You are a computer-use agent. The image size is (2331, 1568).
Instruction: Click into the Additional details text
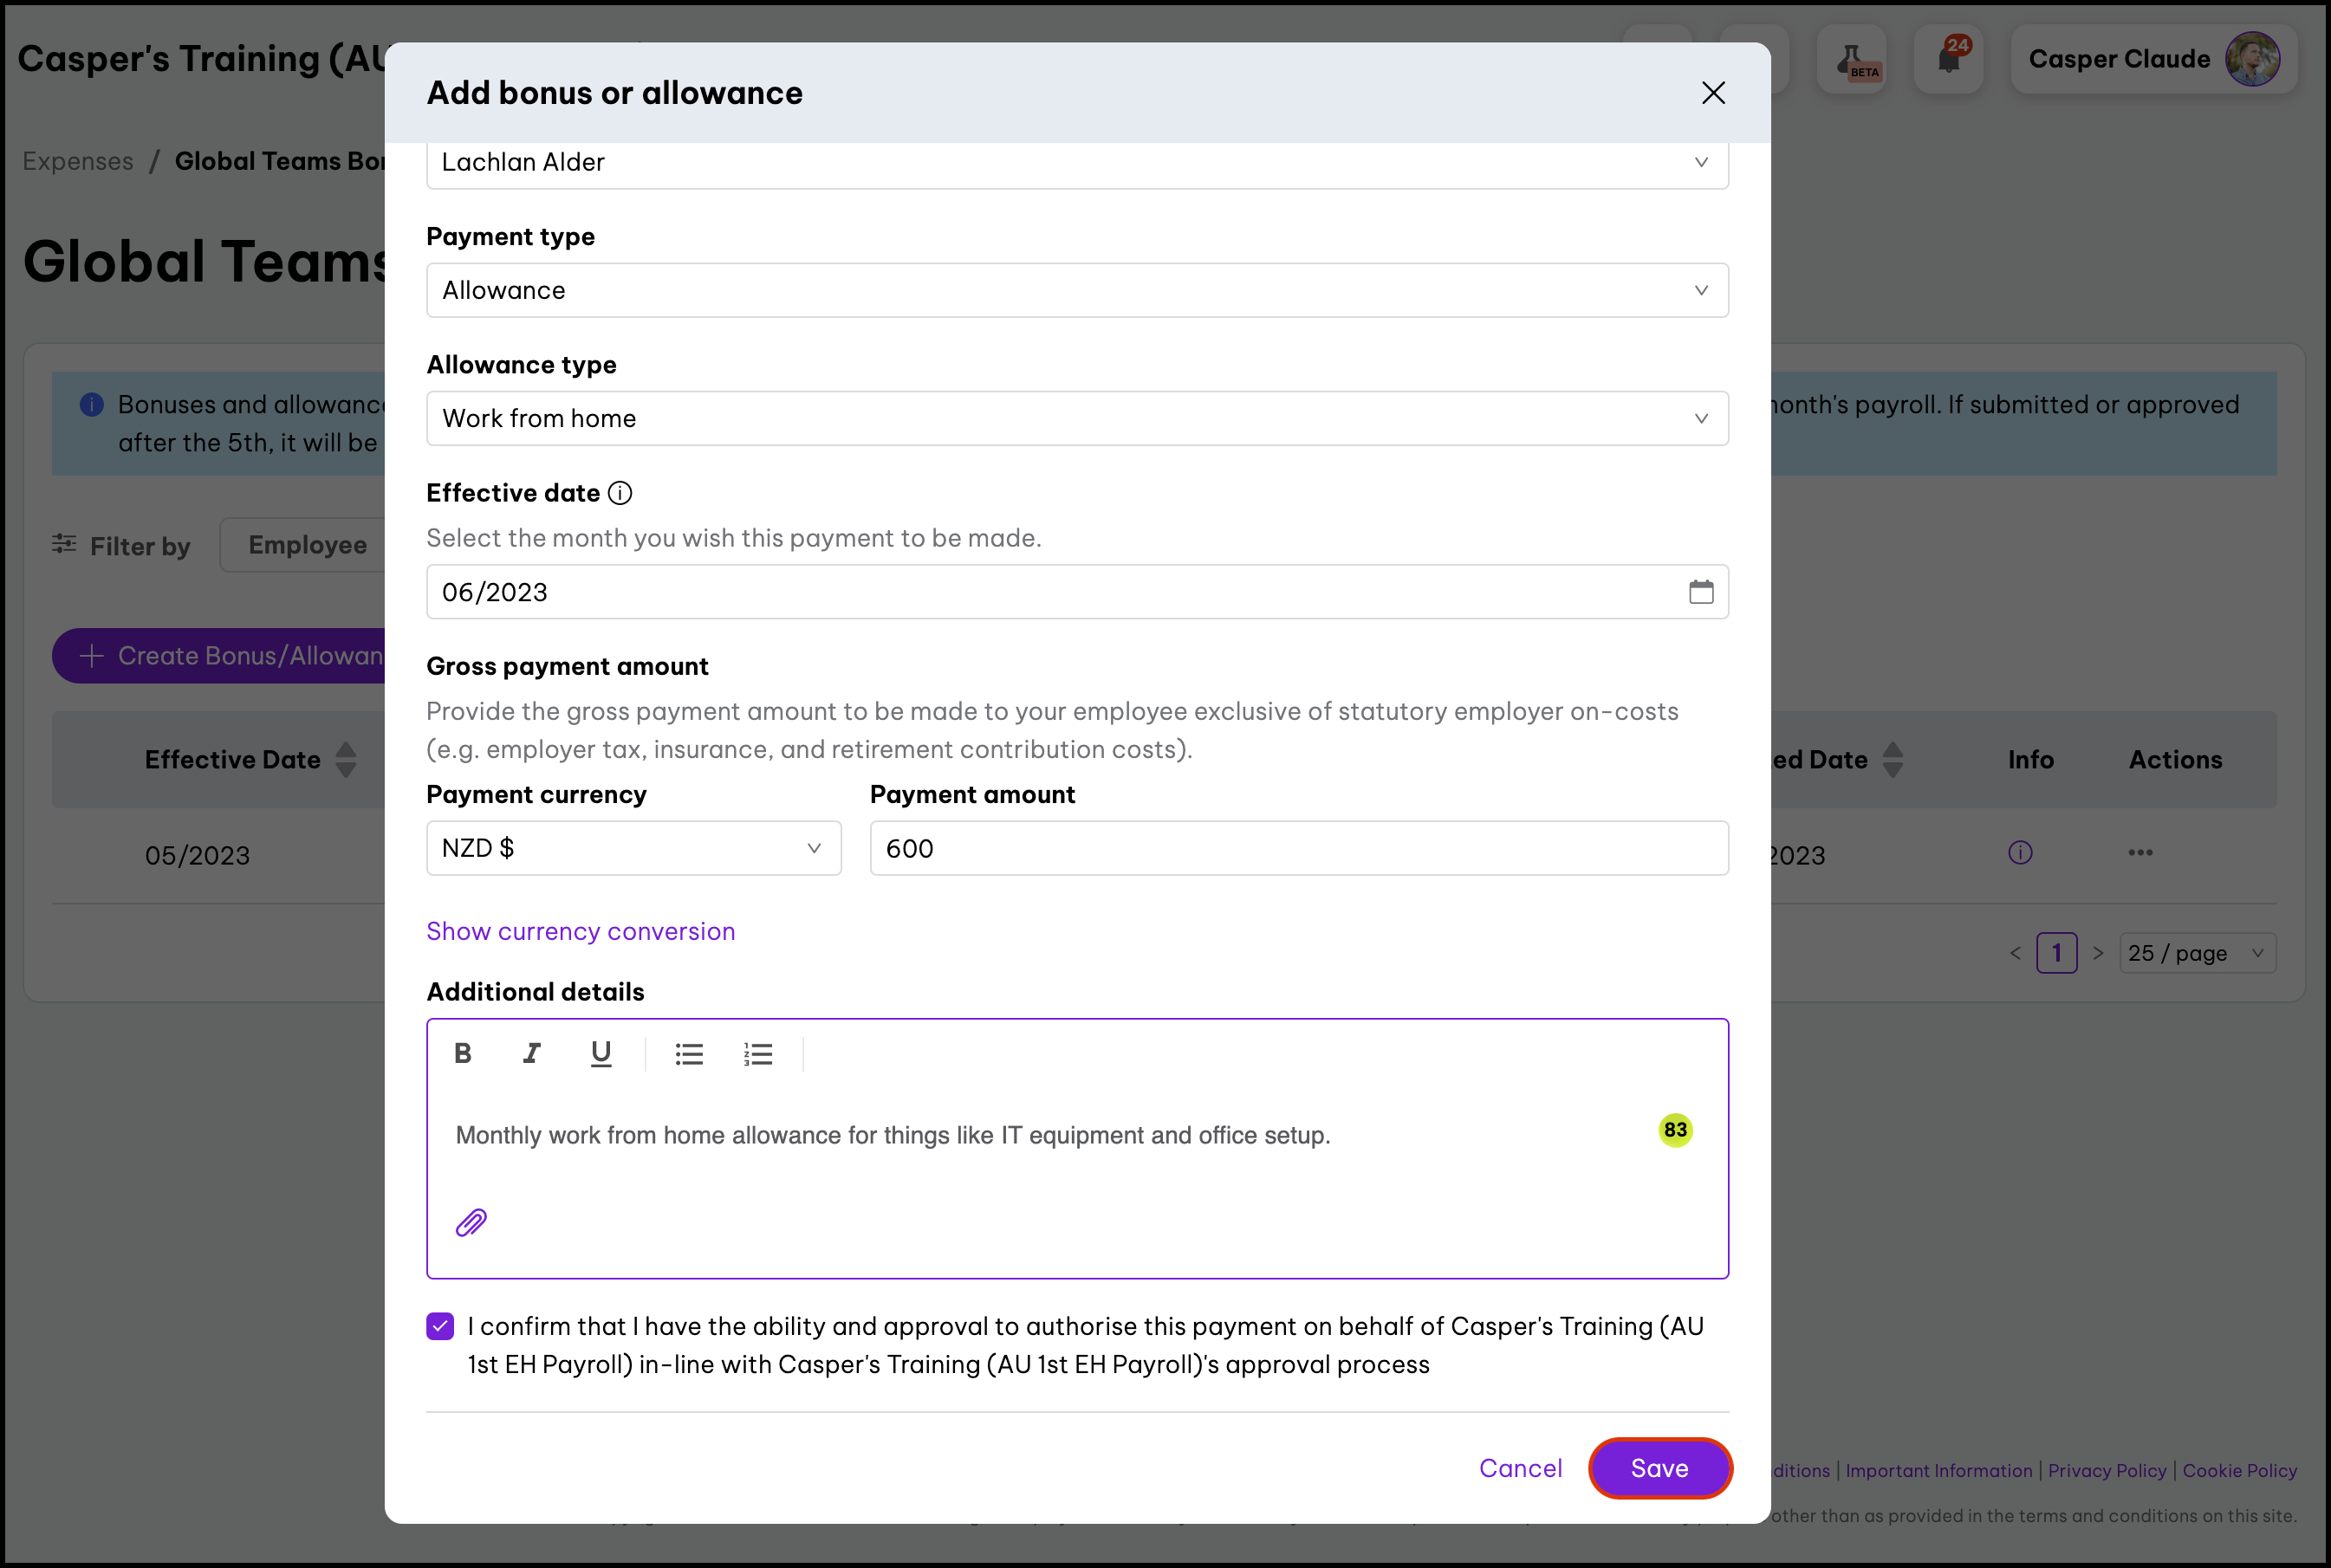click(892, 1136)
